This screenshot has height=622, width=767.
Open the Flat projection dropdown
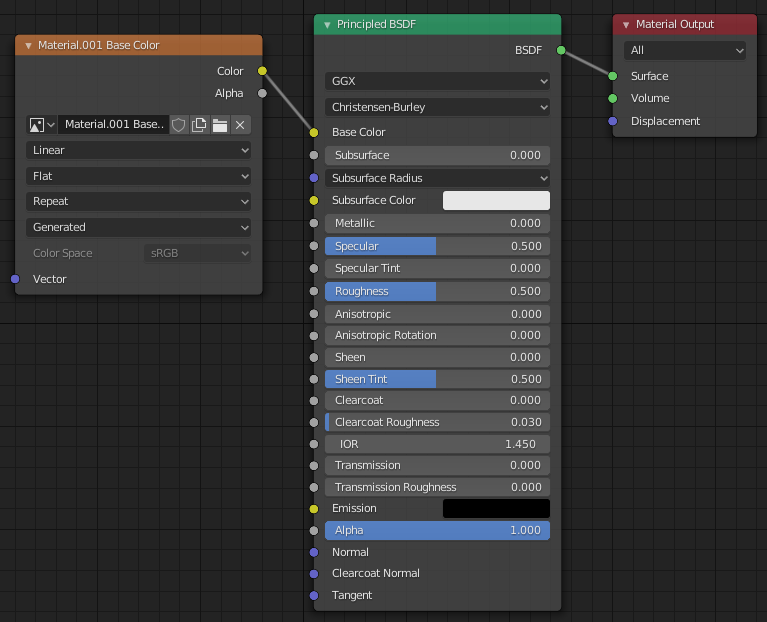pyautogui.click(x=138, y=176)
